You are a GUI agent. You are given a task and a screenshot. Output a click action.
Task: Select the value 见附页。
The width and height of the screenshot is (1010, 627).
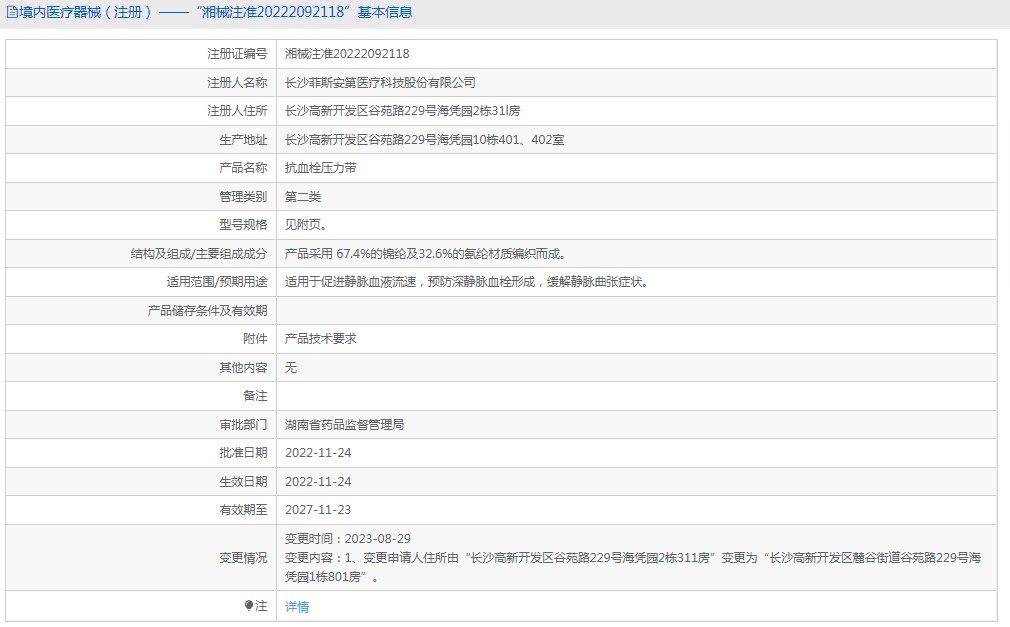click(306, 224)
